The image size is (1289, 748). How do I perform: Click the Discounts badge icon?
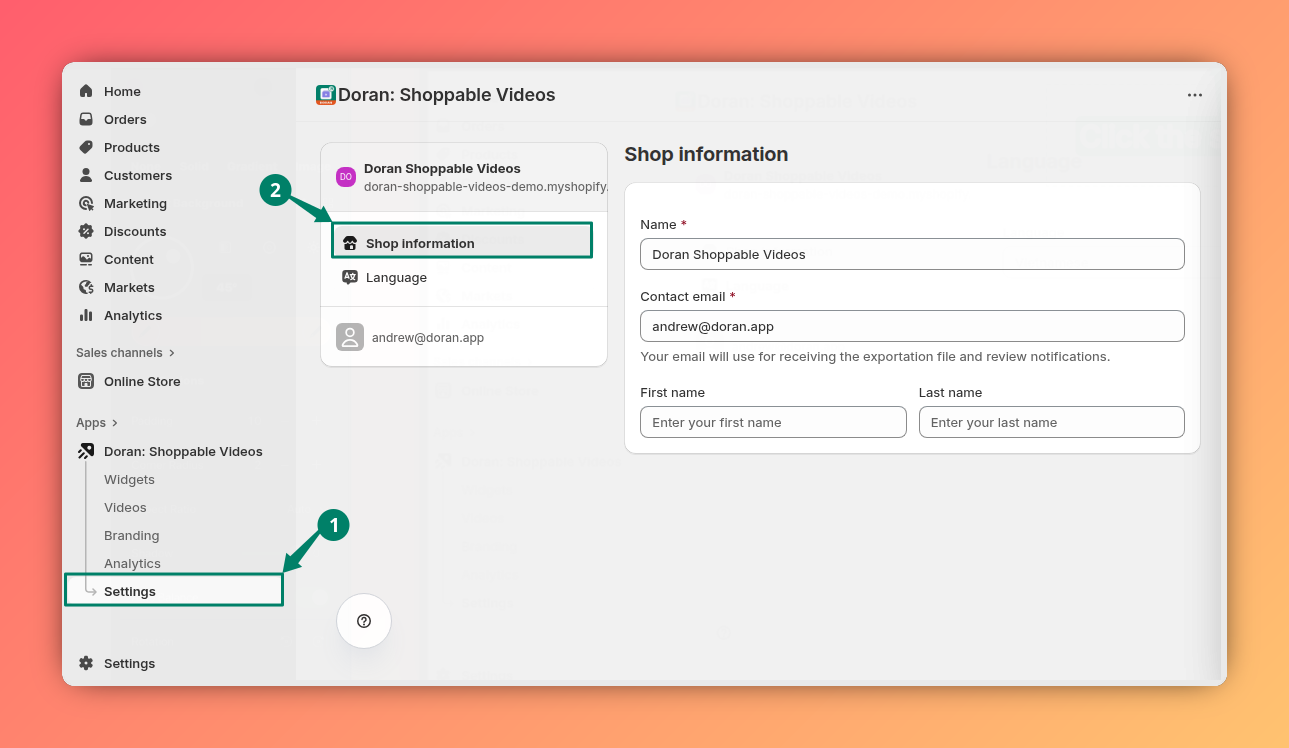(86, 231)
